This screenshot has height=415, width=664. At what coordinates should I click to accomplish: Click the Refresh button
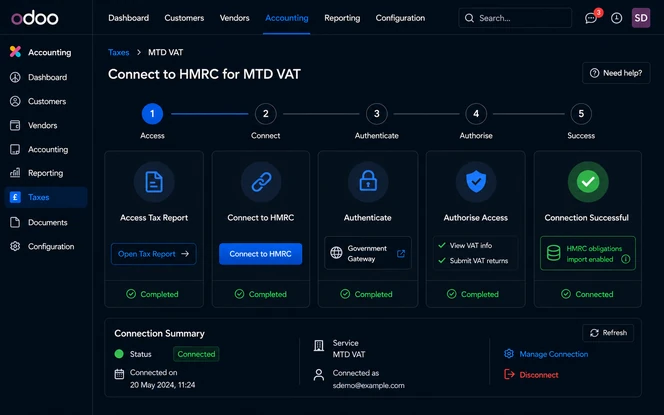tap(608, 333)
